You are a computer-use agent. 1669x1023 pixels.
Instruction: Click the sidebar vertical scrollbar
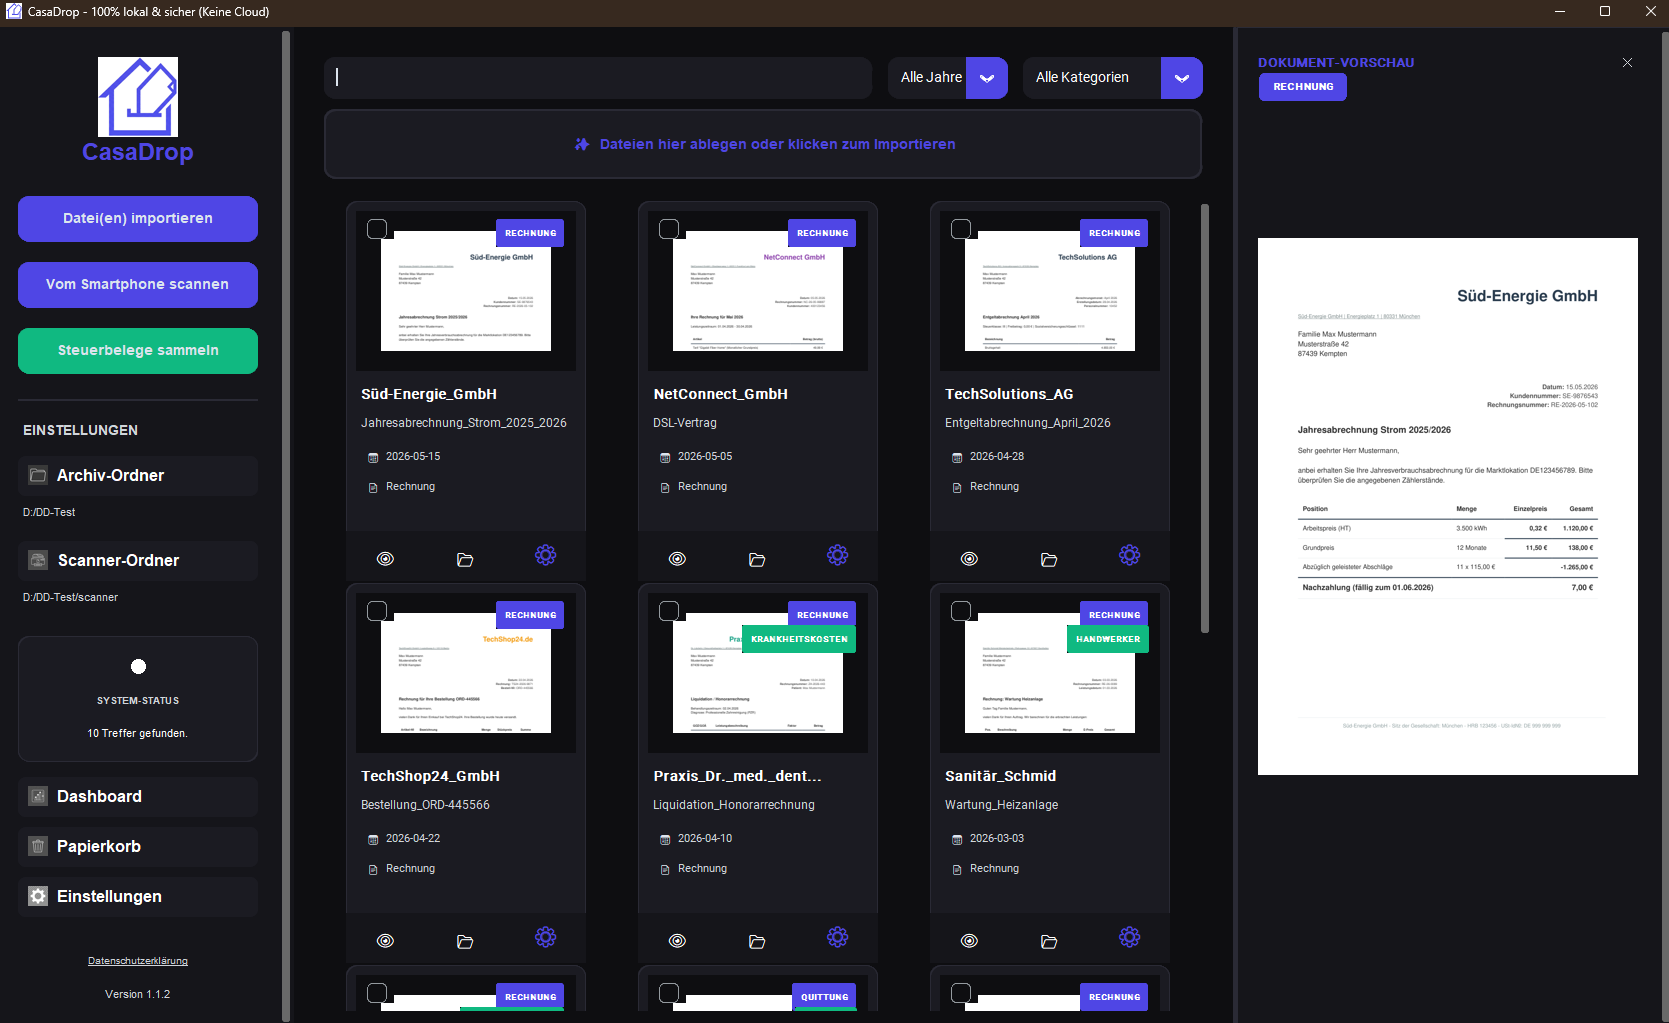(286, 525)
